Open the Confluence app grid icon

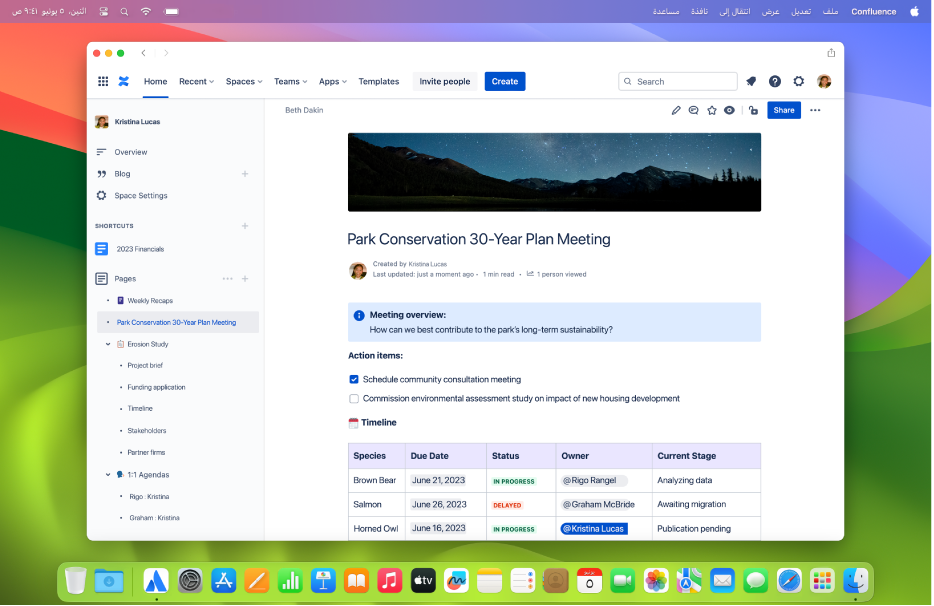[x=103, y=81]
